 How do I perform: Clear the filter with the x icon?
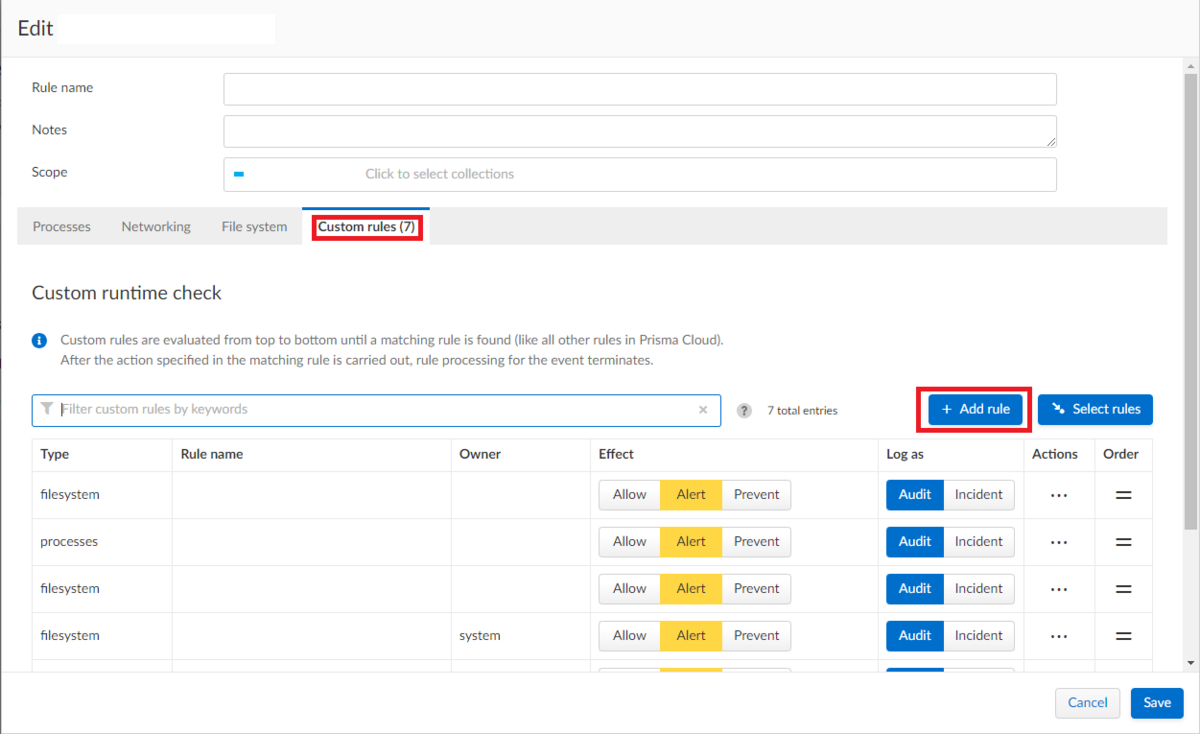point(703,409)
